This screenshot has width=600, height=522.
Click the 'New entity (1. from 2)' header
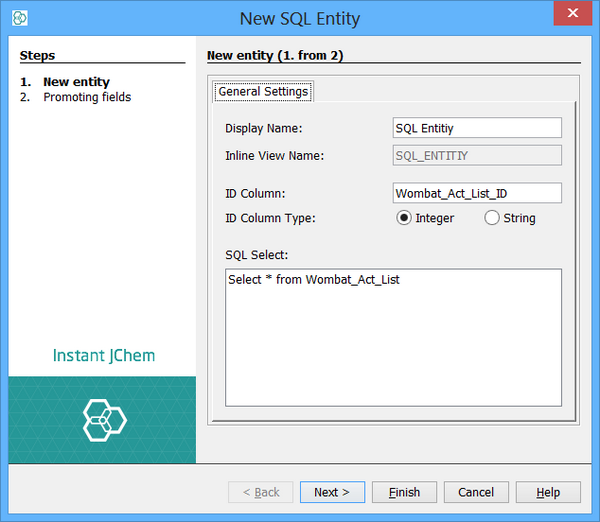coord(275,56)
